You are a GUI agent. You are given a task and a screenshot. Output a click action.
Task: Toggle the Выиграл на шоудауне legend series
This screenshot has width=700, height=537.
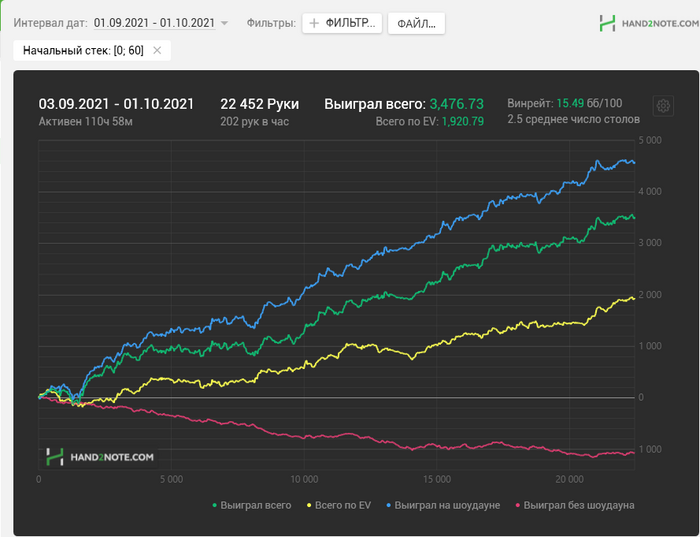[x=443, y=505]
